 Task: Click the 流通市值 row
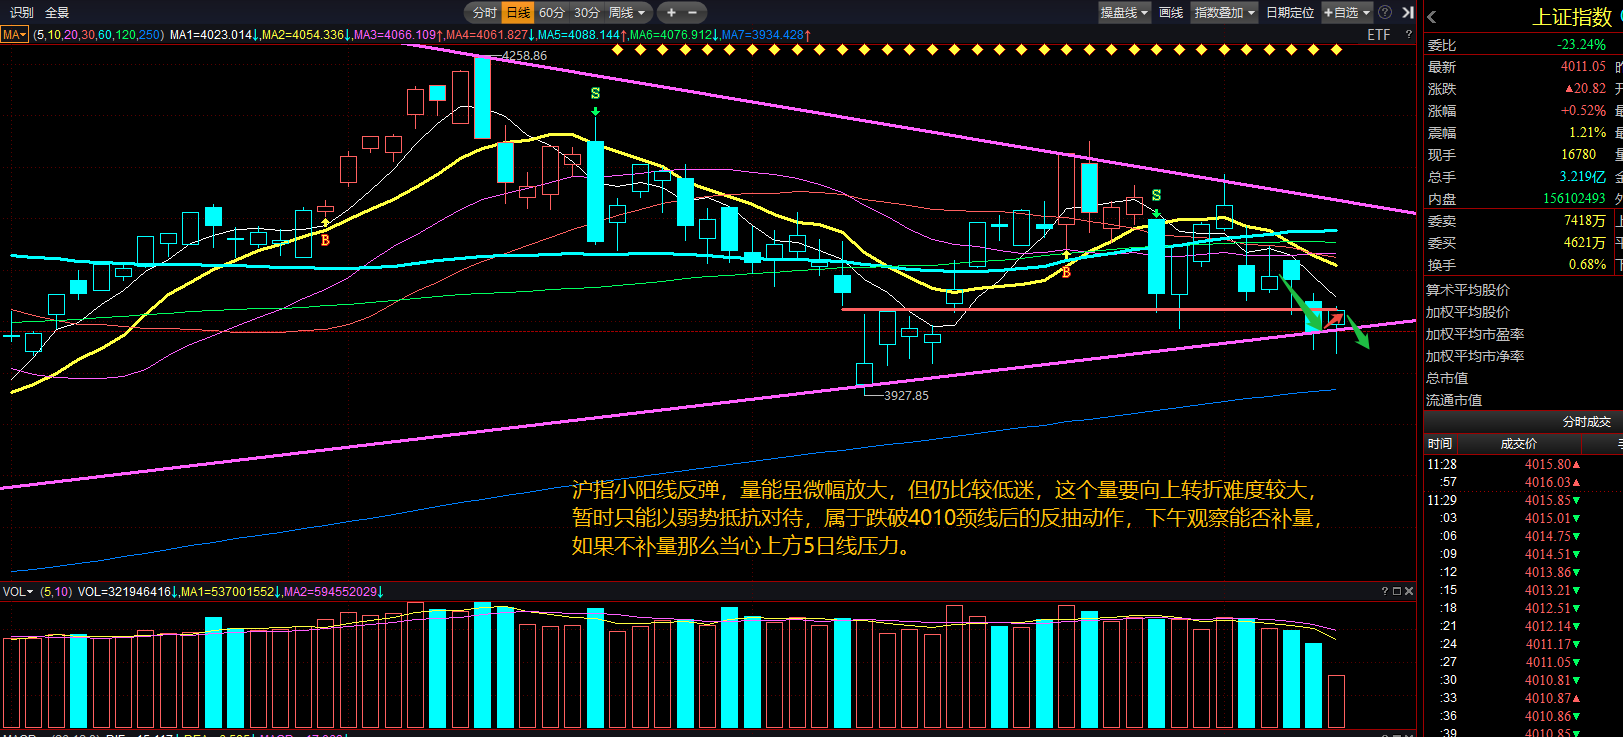pos(1522,400)
